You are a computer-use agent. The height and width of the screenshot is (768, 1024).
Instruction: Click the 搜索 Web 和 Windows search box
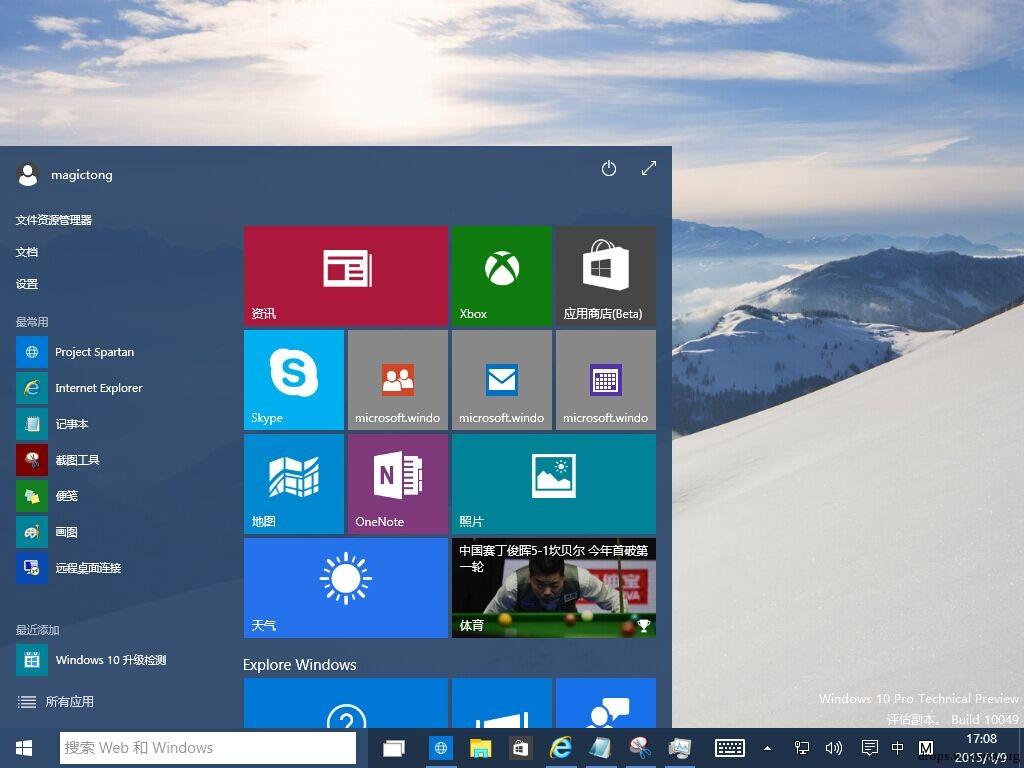tap(208, 748)
